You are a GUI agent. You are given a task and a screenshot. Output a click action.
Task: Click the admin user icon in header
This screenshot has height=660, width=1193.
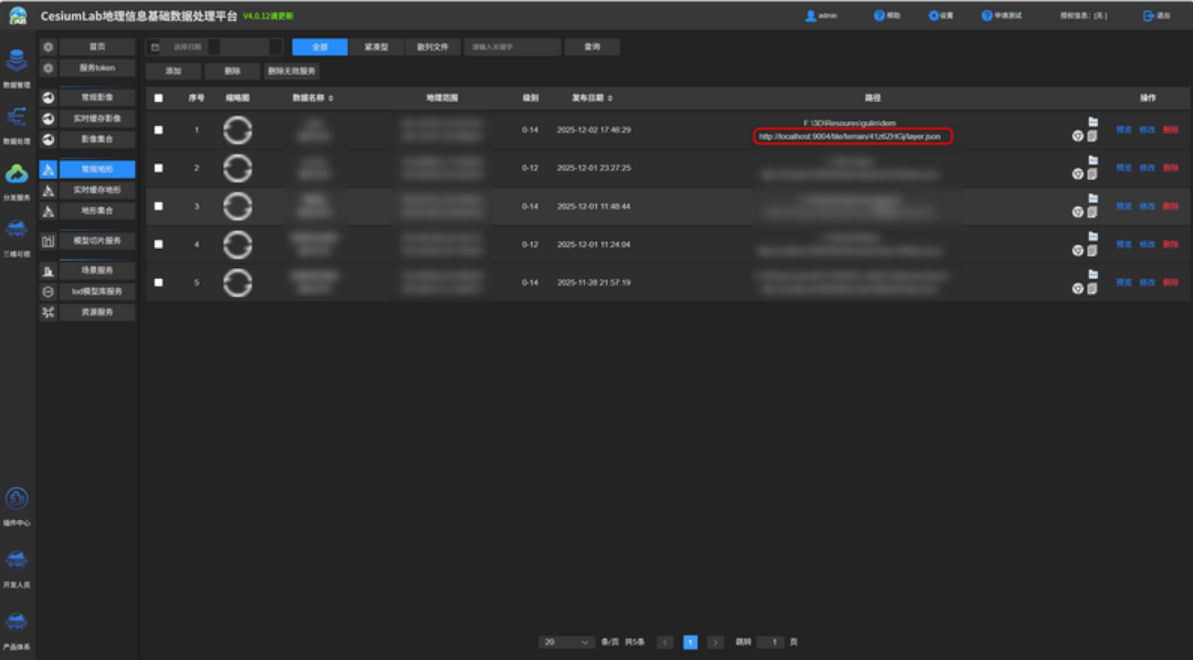810,15
